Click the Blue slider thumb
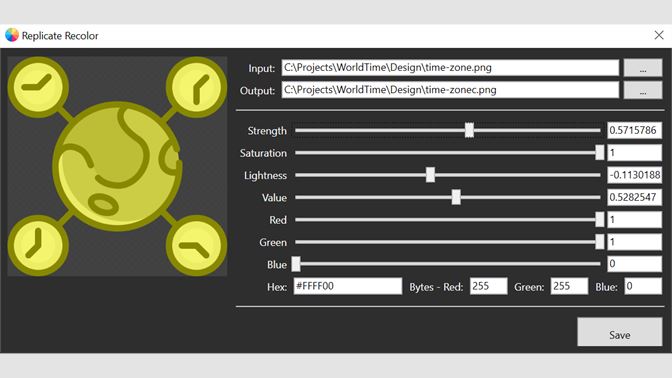672x378 pixels. pos(296,264)
